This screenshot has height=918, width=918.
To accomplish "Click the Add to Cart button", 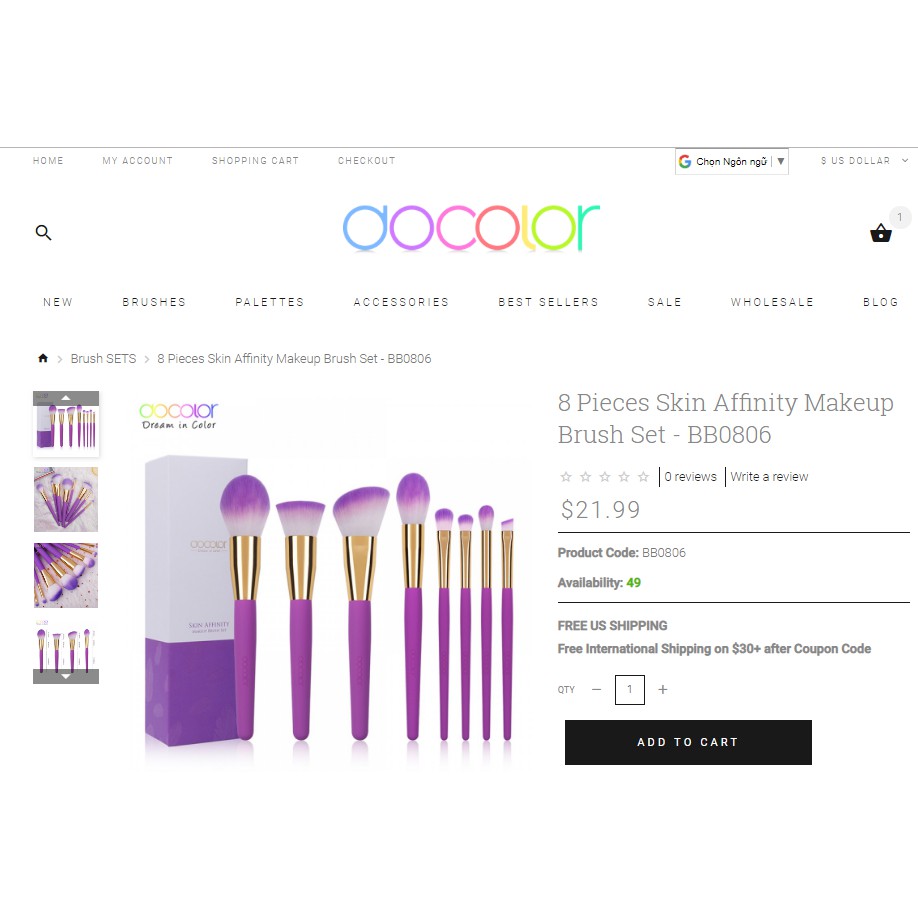I will coord(688,742).
